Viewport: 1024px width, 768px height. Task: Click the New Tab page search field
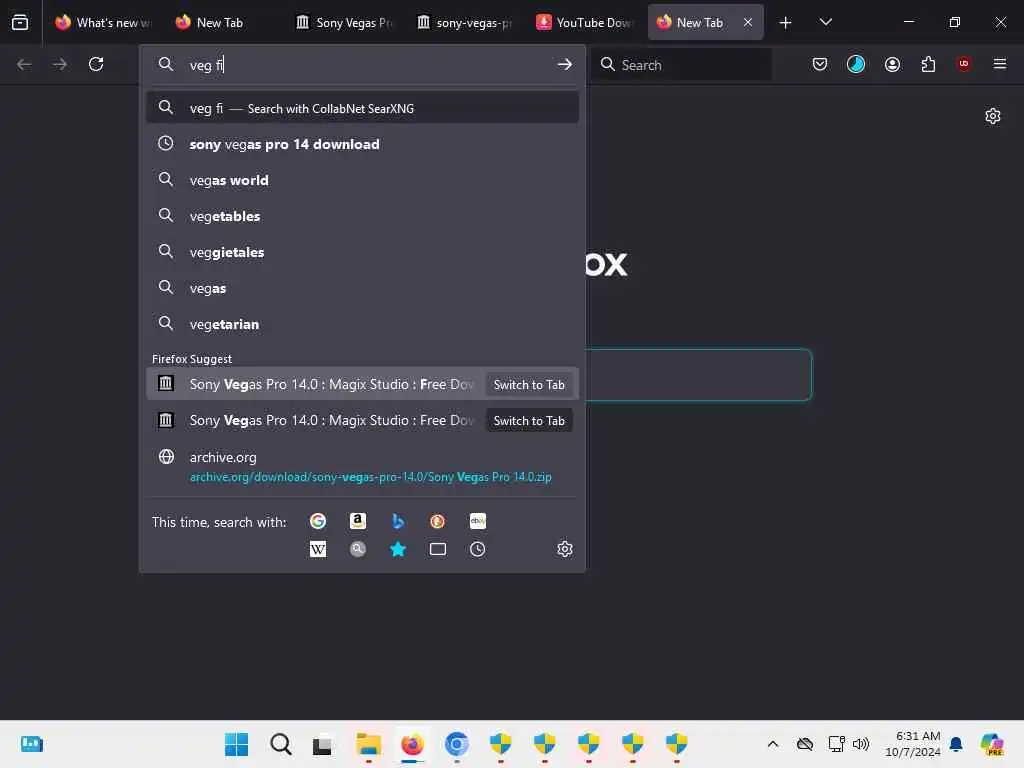point(698,375)
